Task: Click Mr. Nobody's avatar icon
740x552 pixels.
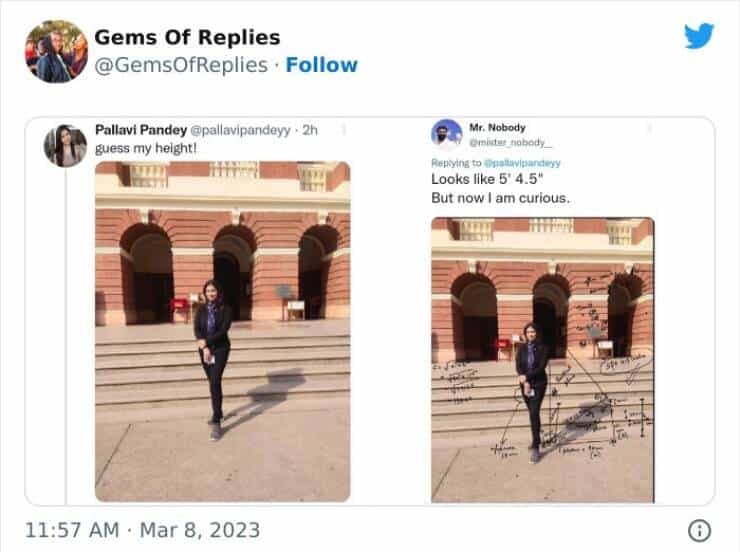Action: pos(447,134)
